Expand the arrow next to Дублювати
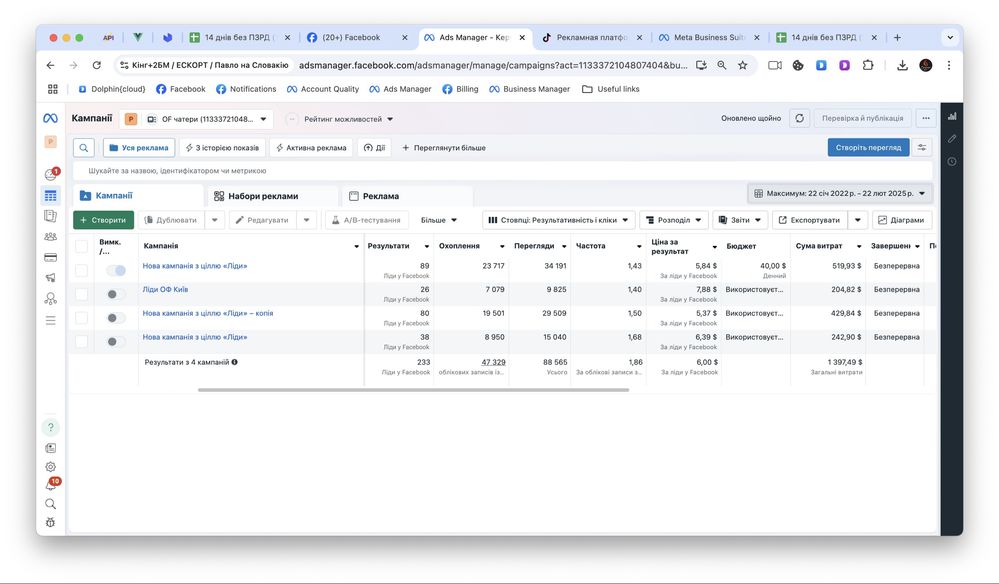The image size is (999, 584). (215, 220)
